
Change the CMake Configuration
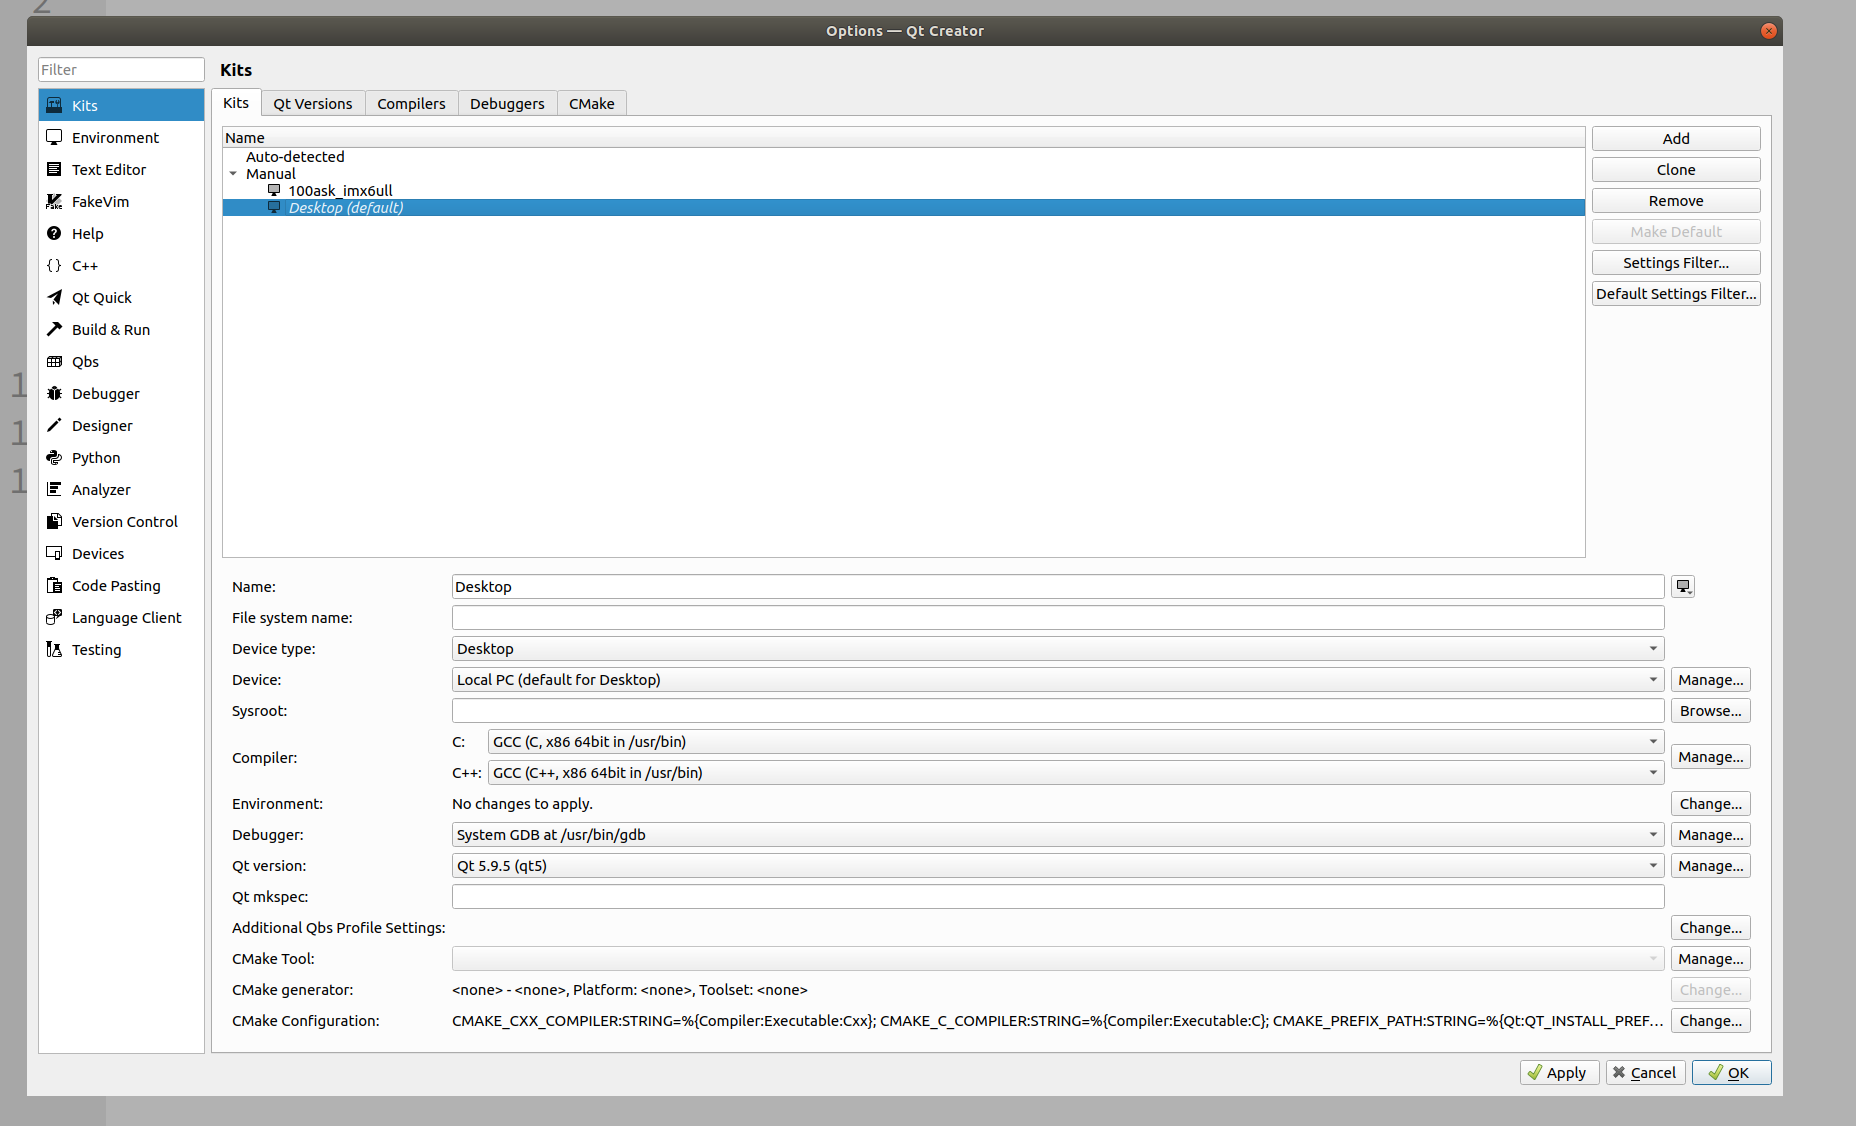tap(1711, 1021)
